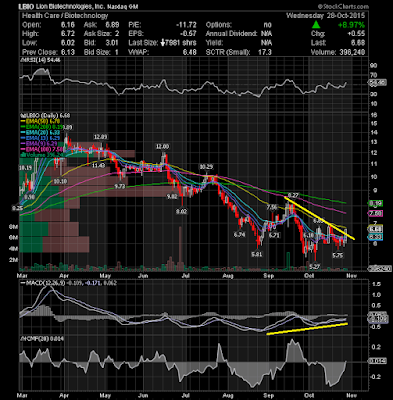
Task: Click the '7.56' September peak label
Action: (272, 207)
